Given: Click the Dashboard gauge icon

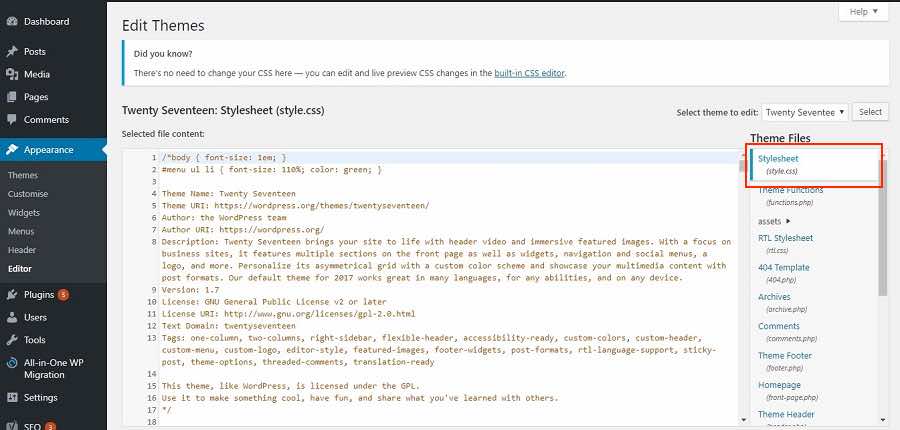Looking at the screenshot, I should coord(11,22).
